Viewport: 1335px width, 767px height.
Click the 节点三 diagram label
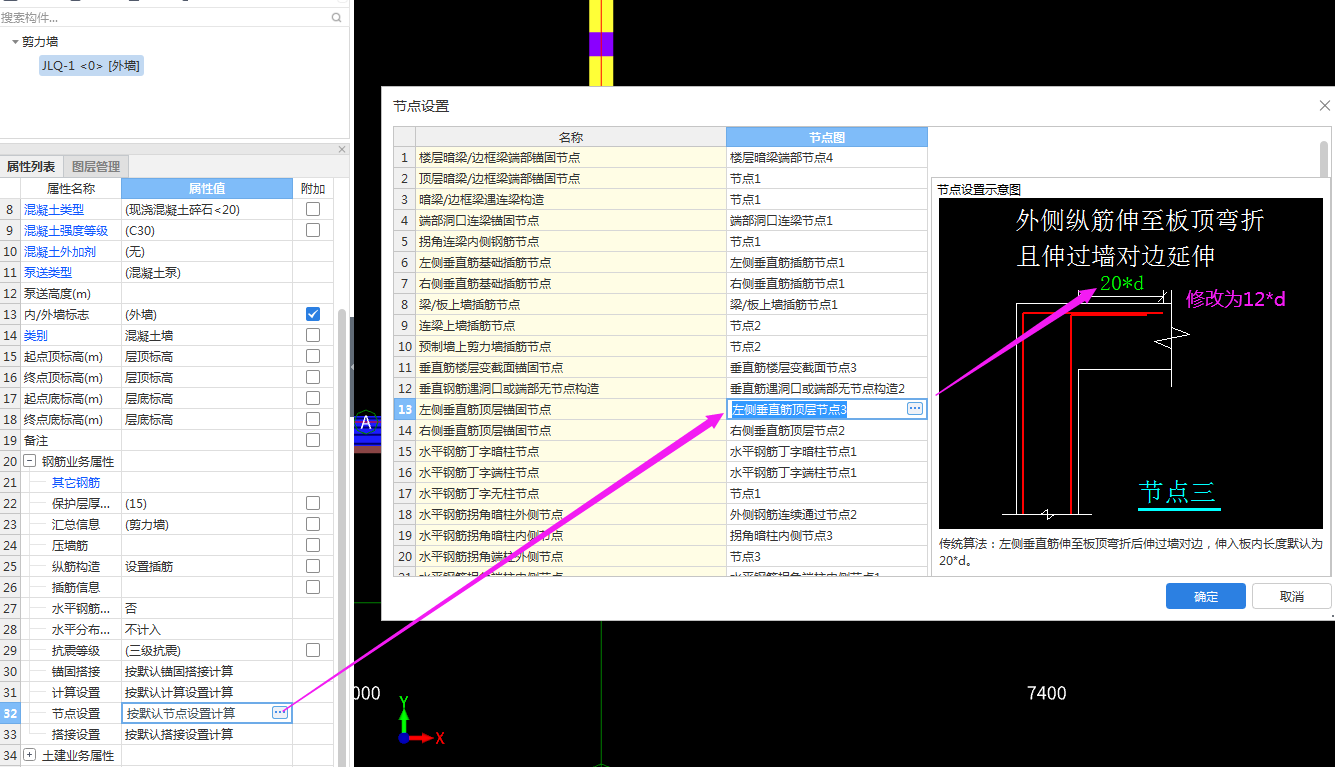click(x=1177, y=492)
